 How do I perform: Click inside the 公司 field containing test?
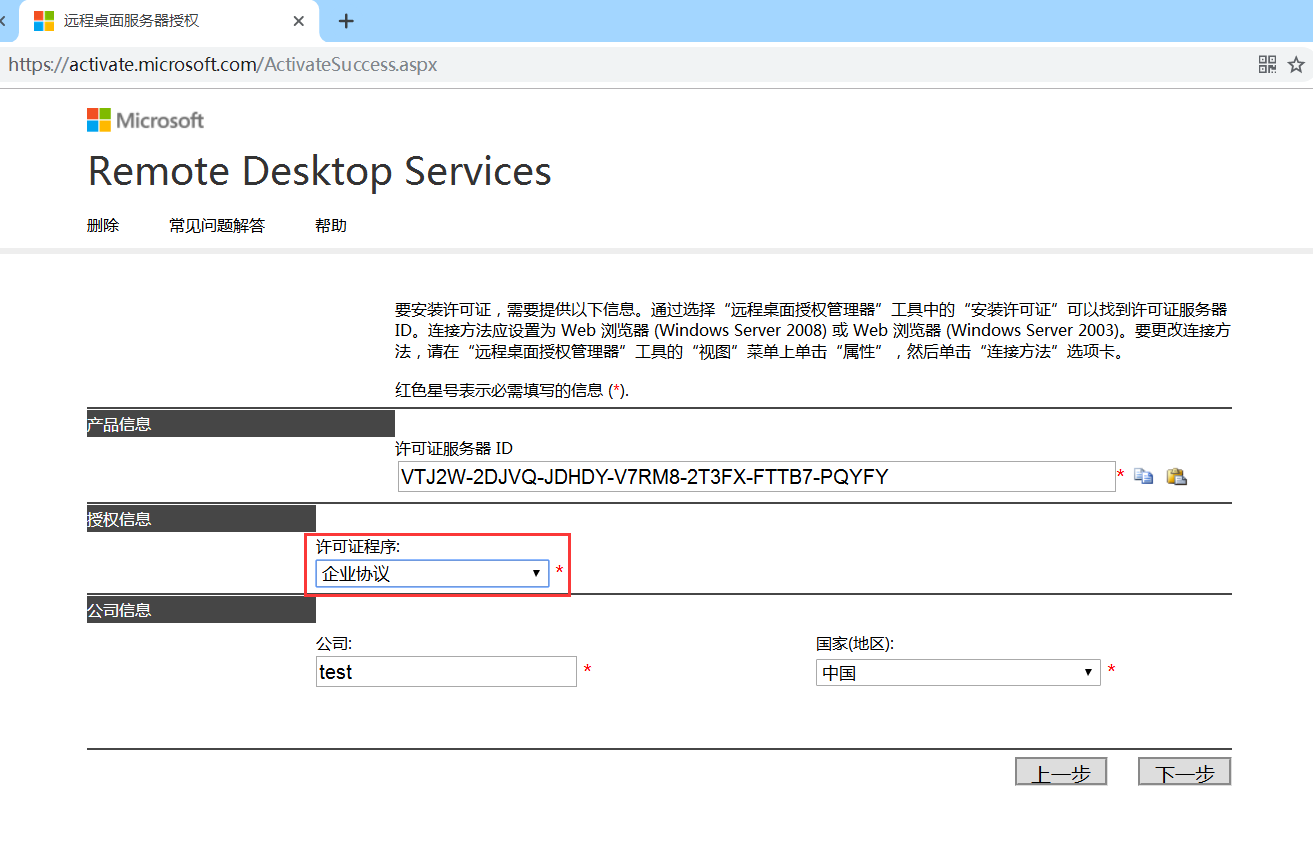(x=445, y=671)
